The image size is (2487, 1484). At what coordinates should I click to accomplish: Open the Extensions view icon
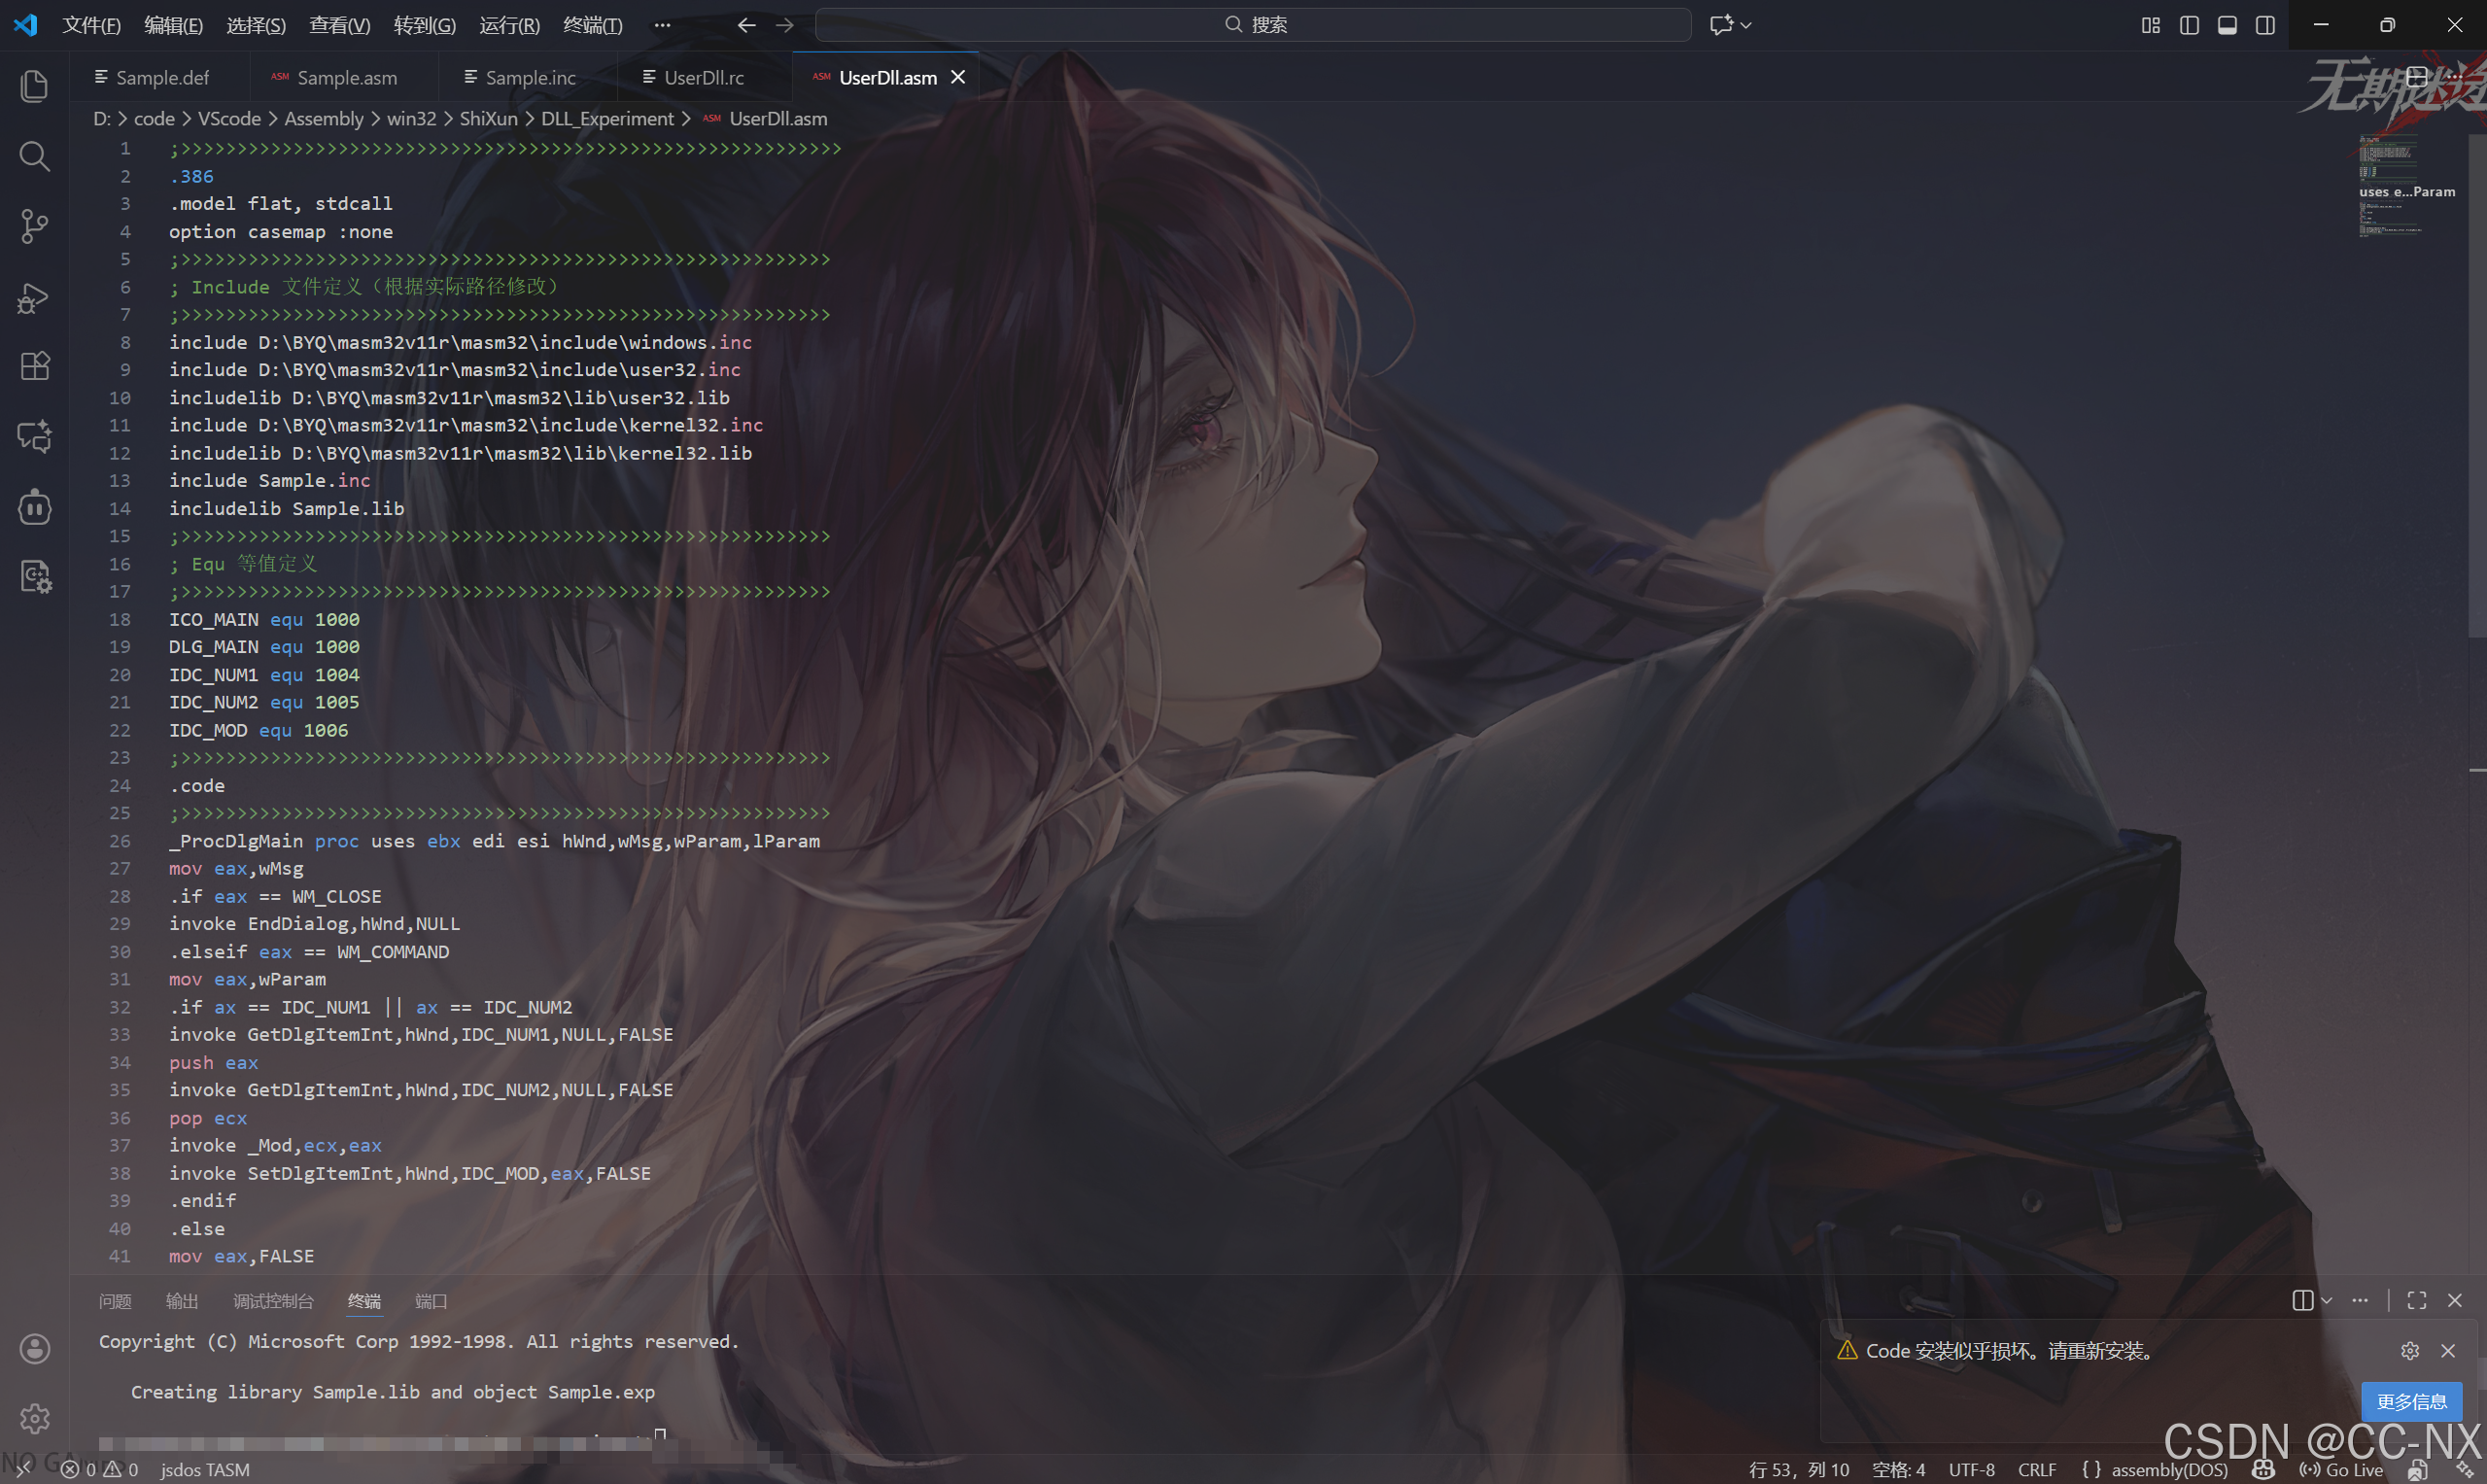(34, 366)
